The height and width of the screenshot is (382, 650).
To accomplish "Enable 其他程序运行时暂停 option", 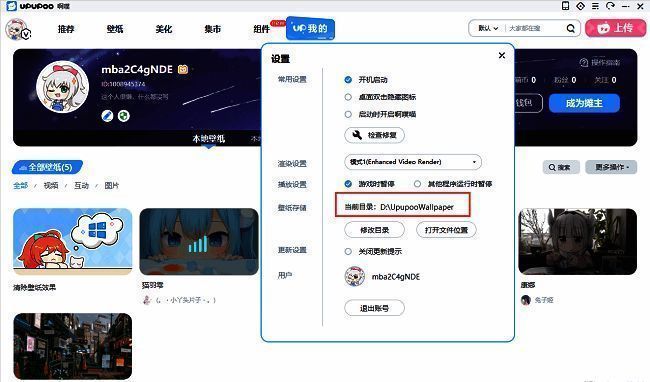I will click(x=417, y=184).
